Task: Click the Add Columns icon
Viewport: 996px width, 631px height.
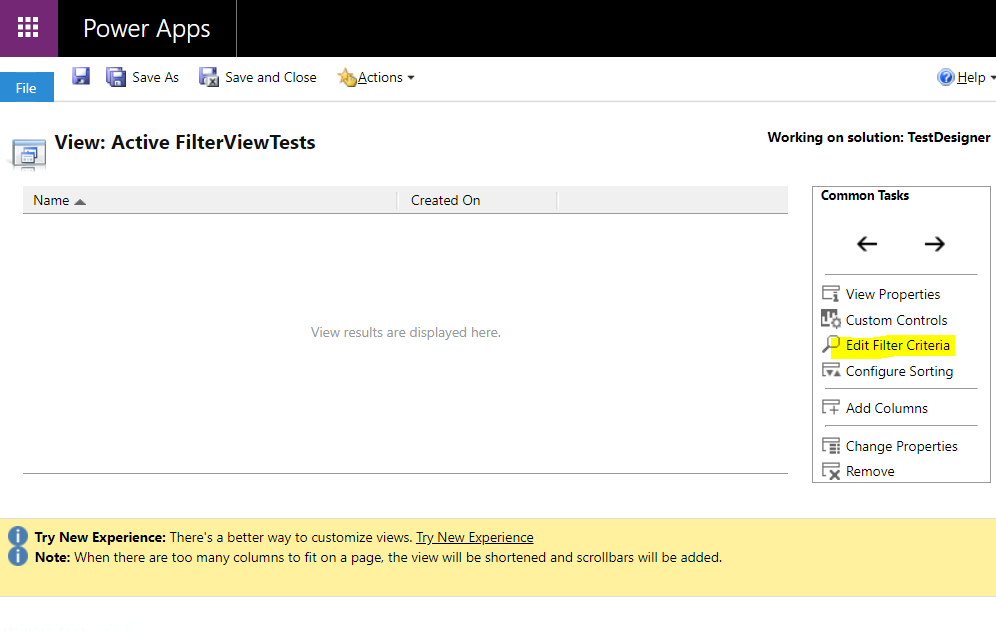Action: (831, 407)
